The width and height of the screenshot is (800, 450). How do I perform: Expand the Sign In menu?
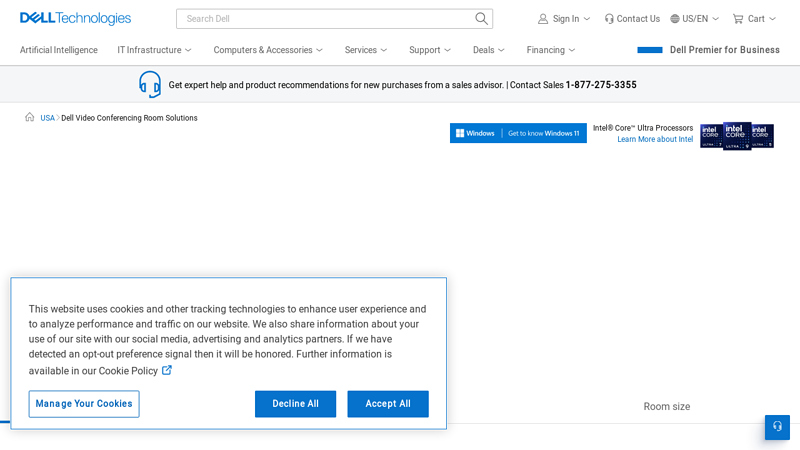point(564,19)
